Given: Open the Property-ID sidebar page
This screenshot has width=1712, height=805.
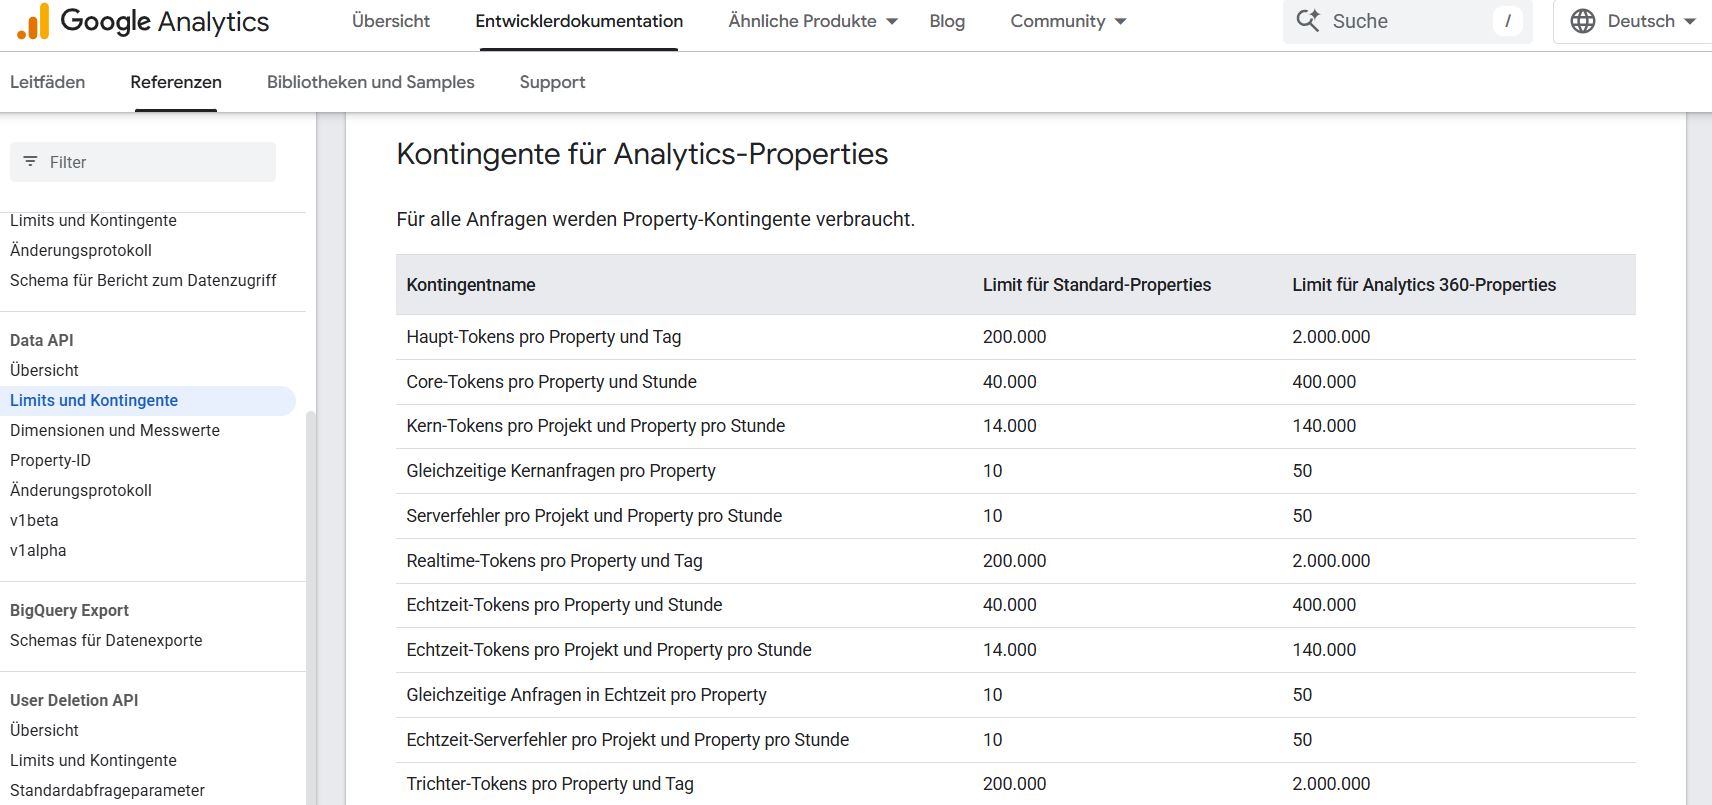Looking at the screenshot, I should point(50,460).
